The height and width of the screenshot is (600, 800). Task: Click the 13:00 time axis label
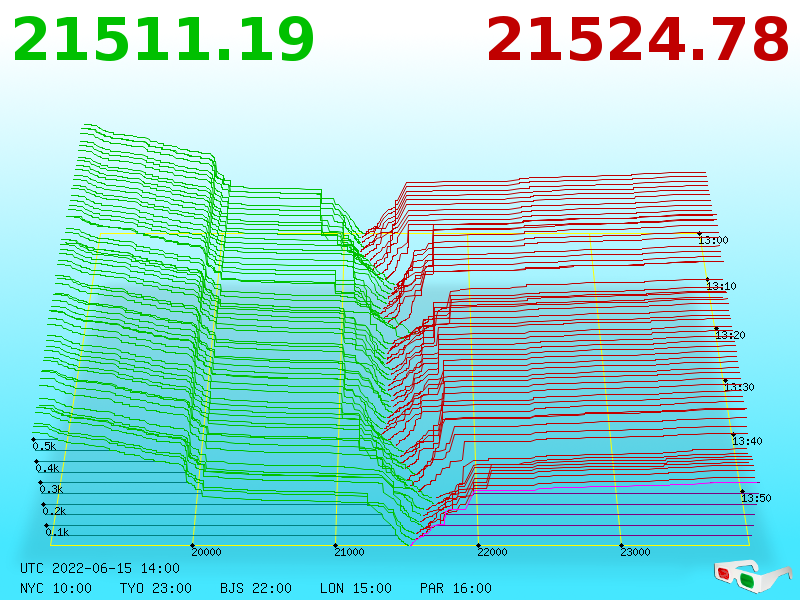click(x=713, y=240)
